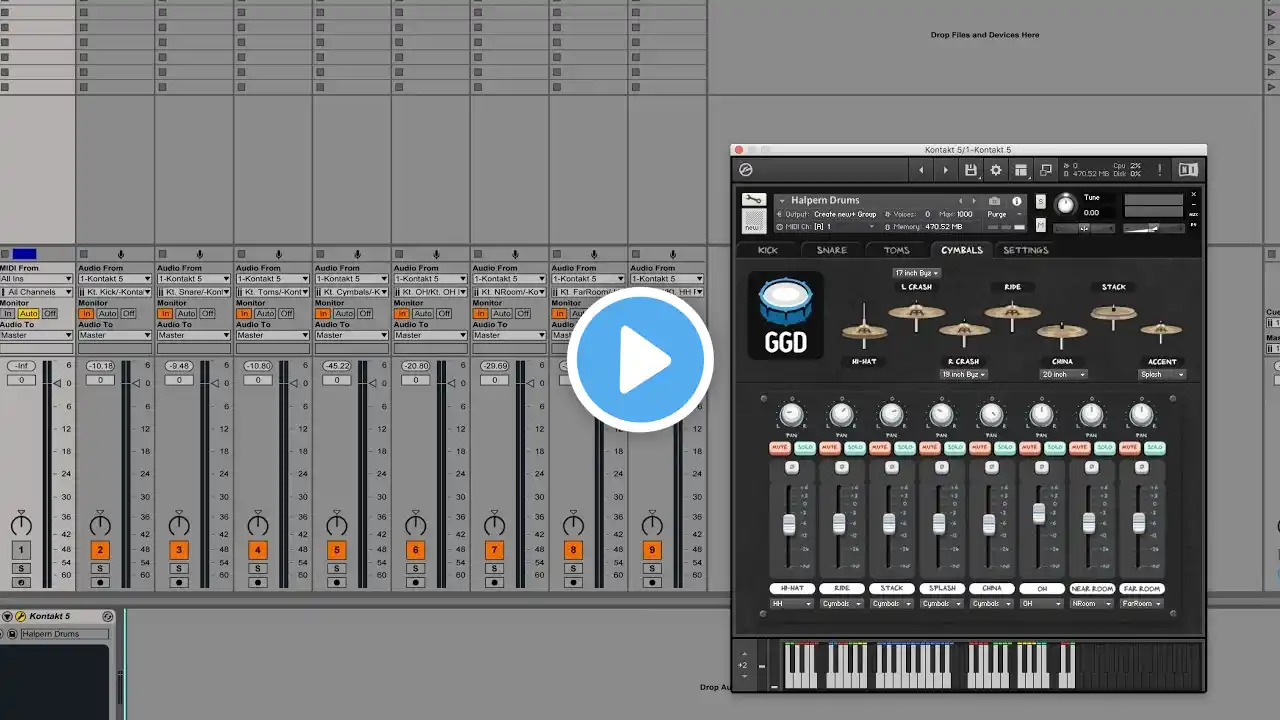Screen dimensions: 1280x720
Task: Solo the CHINA mixer channel
Action: point(1004,447)
